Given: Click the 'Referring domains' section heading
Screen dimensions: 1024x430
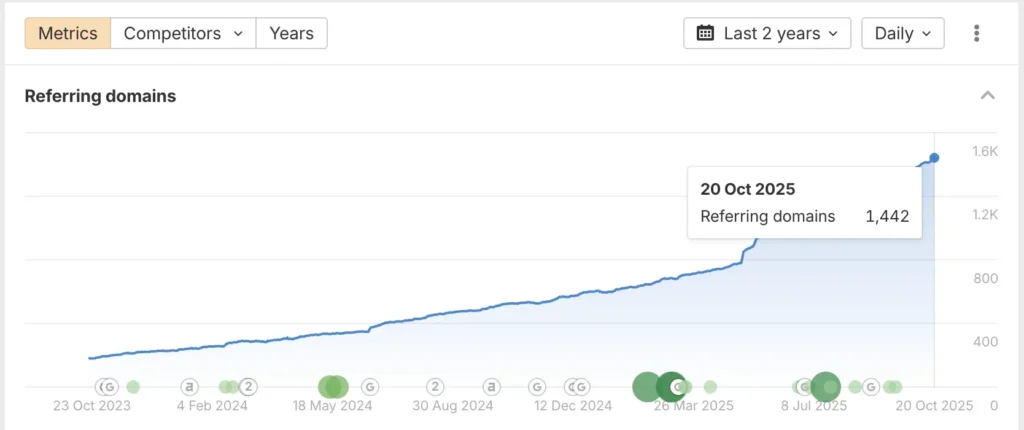Looking at the screenshot, I should click(100, 96).
